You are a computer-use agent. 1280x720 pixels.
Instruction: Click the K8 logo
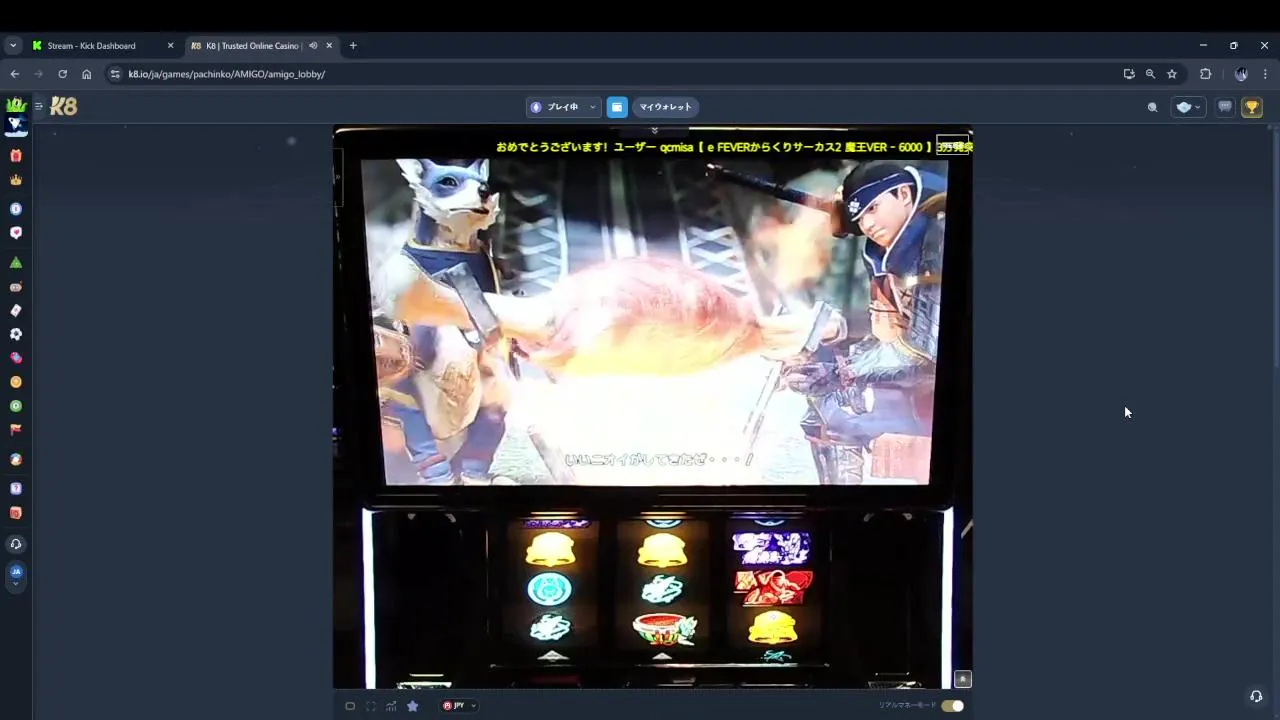[x=64, y=106]
